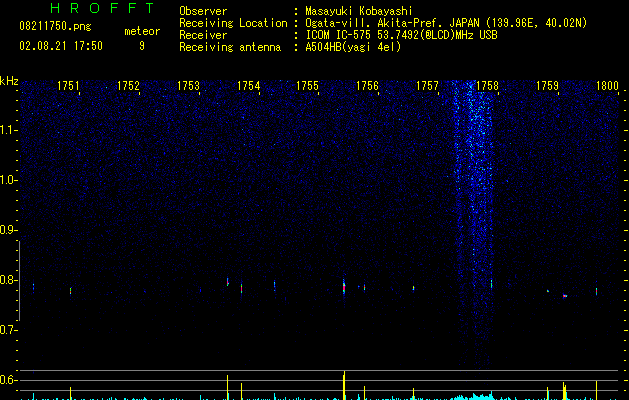
Task: Click the 1.0 kHz axis label
Action: click(x=8, y=180)
